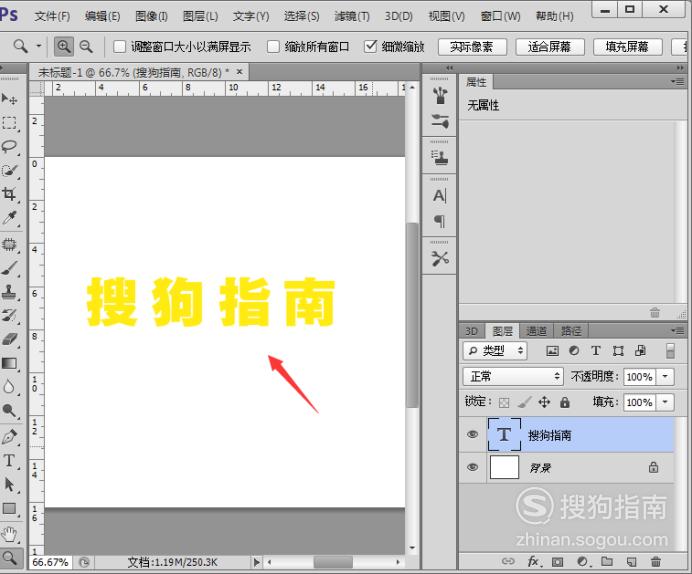692x574 pixels.
Task: Collapse the right panel dock arrows
Action: [x=680, y=68]
